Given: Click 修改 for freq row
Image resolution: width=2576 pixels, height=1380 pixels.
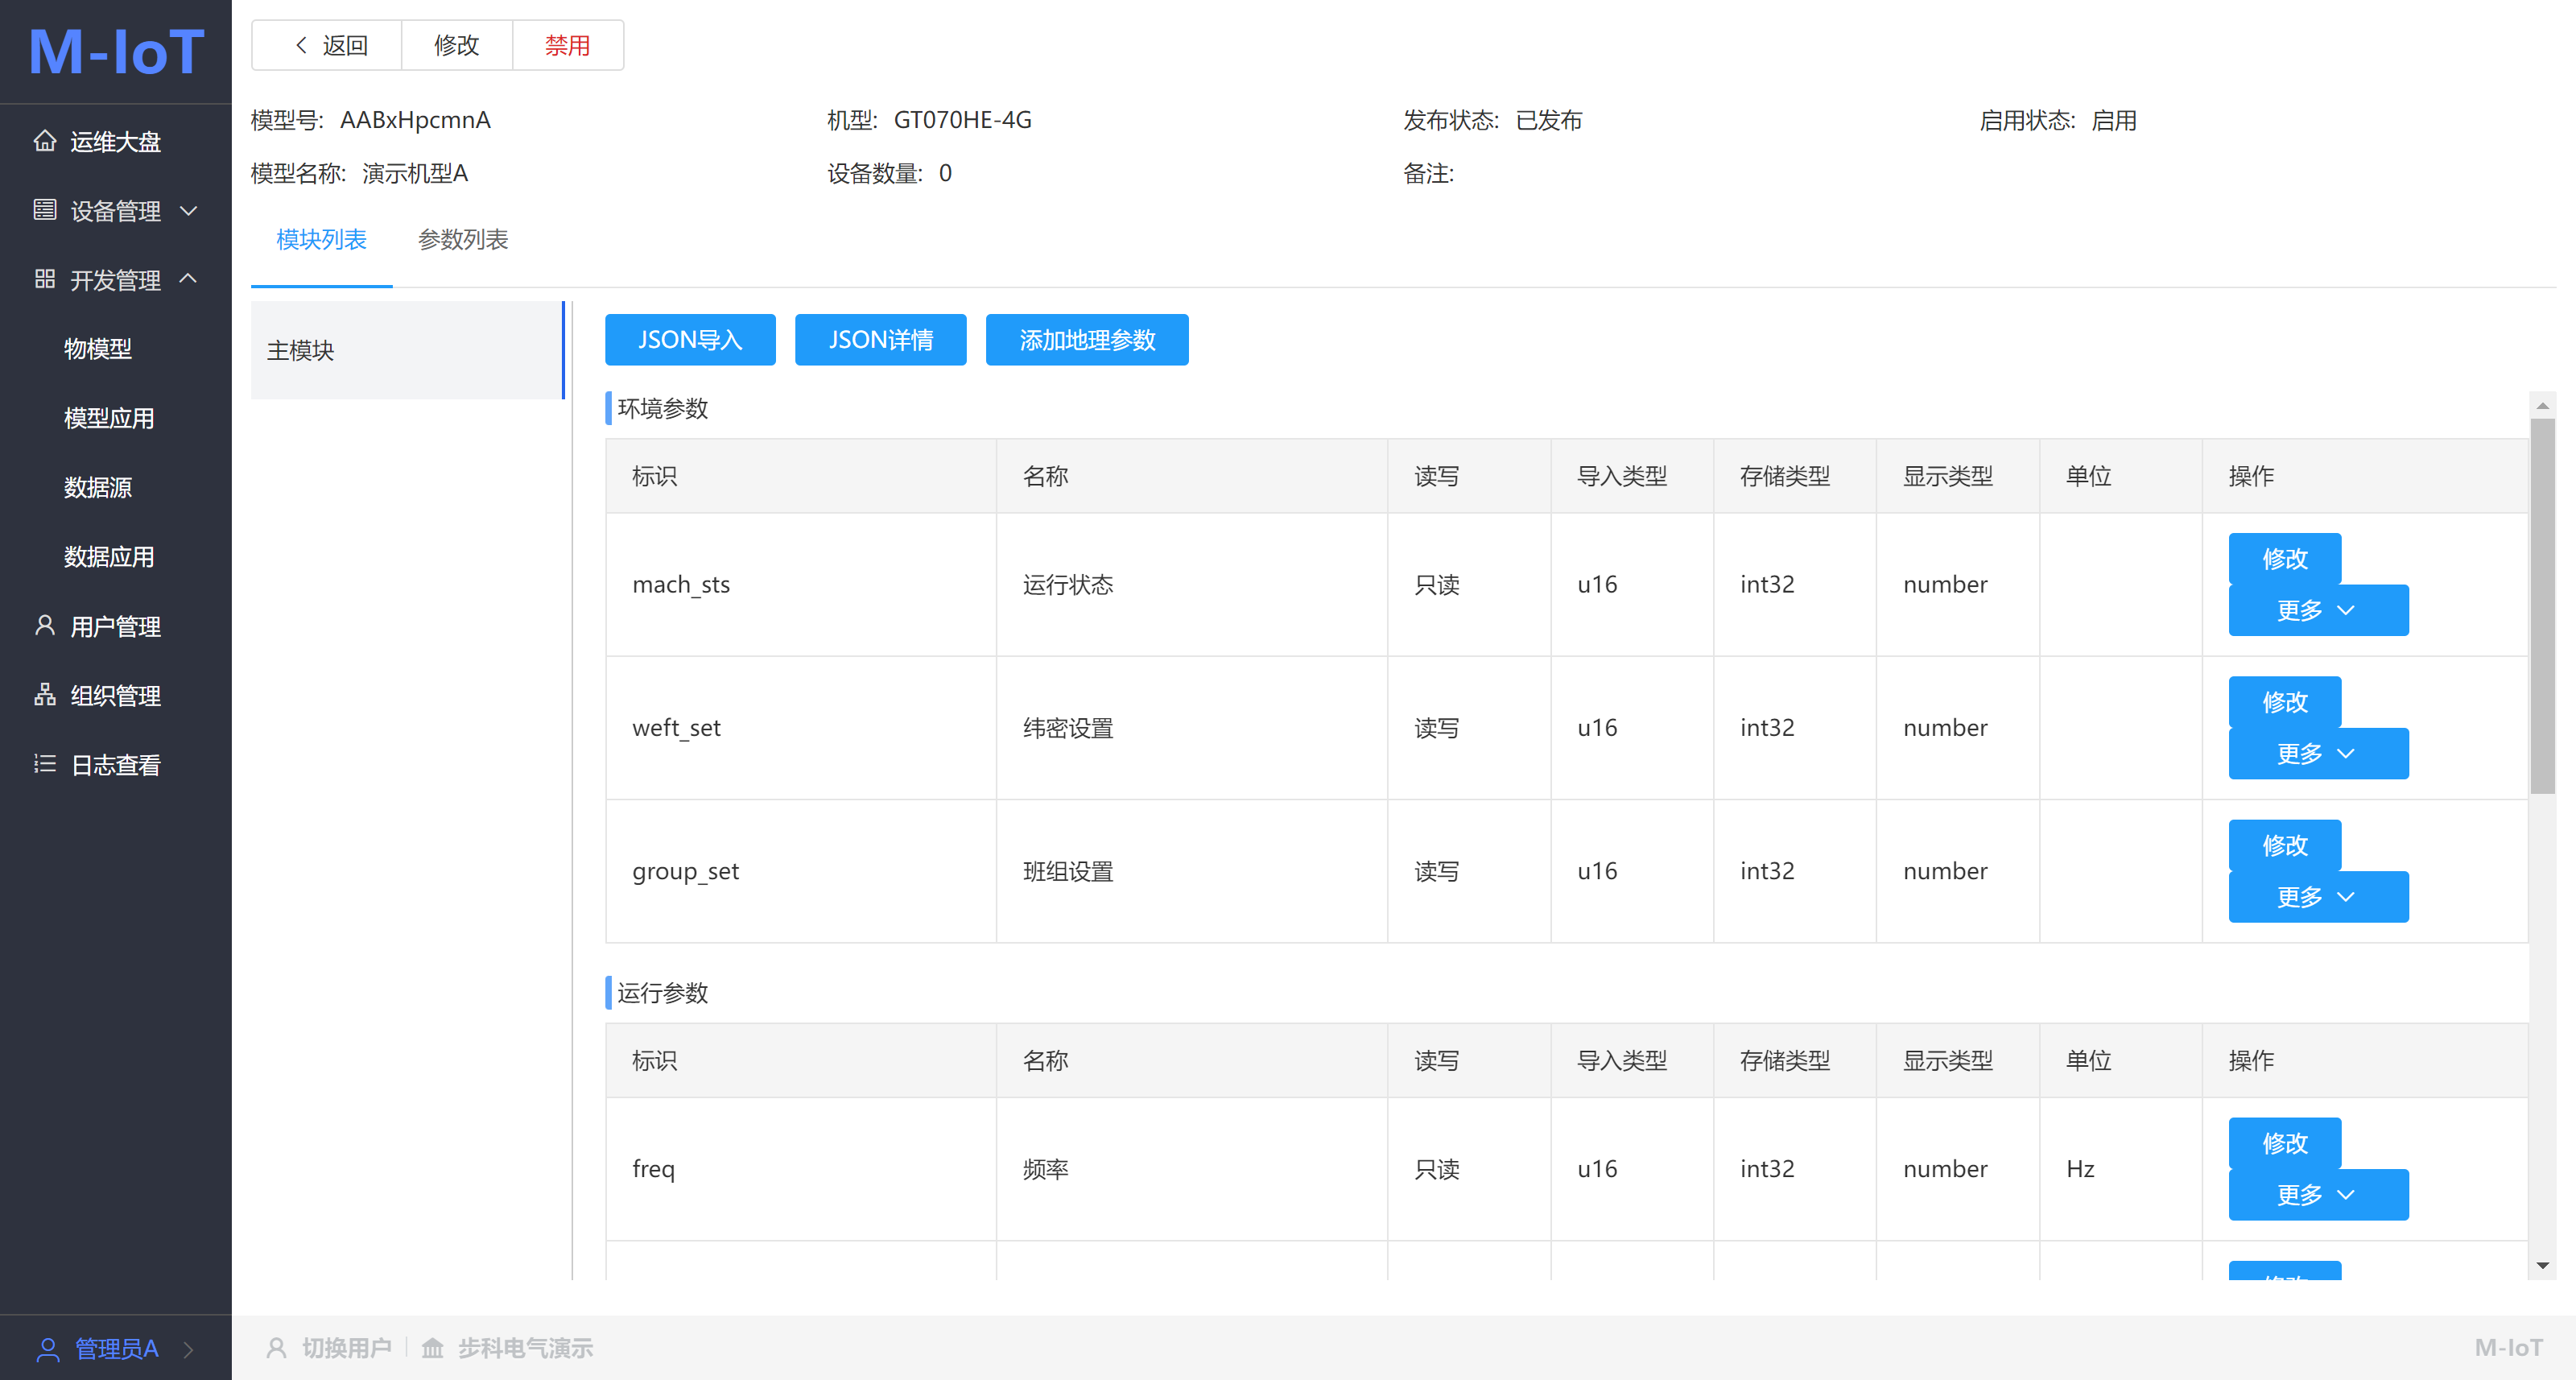Looking at the screenshot, I should point(2284,1143).
